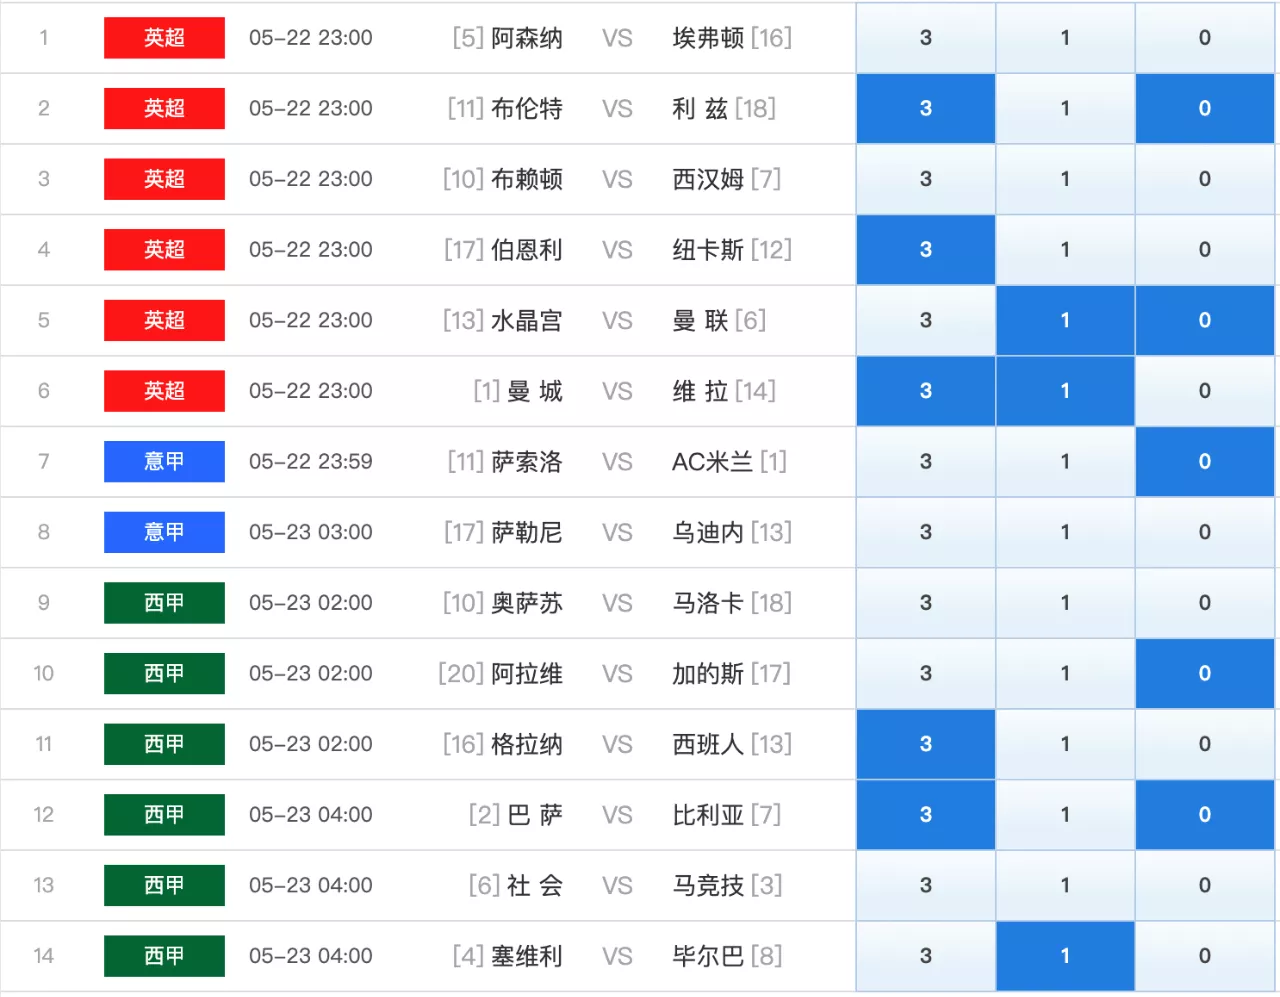This screenshot has height=997, width=1280.
Task: Select 3 for 奥萨苏 vs 马洛卡
Action: [925, 603]
